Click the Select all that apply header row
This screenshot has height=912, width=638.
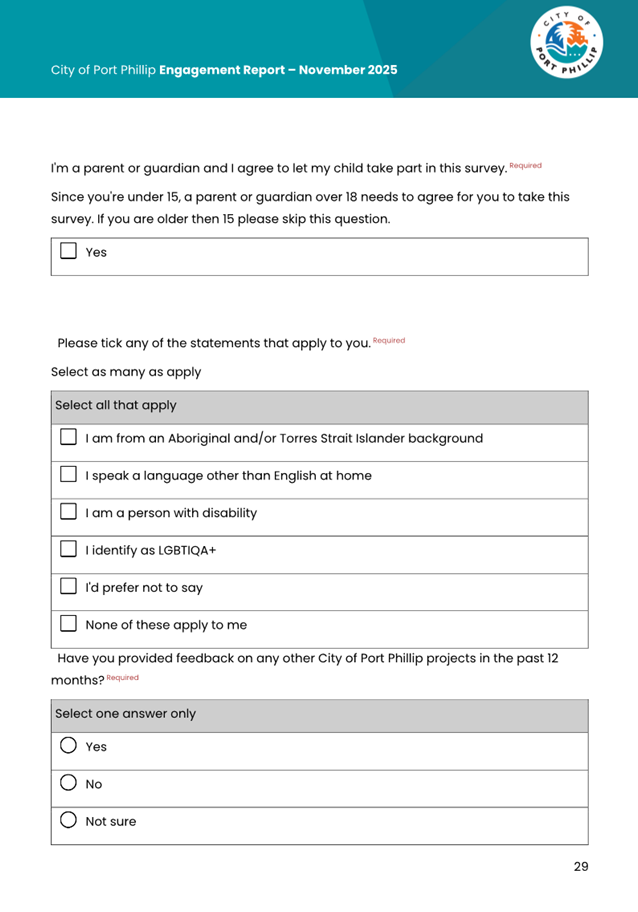[319, 406]
